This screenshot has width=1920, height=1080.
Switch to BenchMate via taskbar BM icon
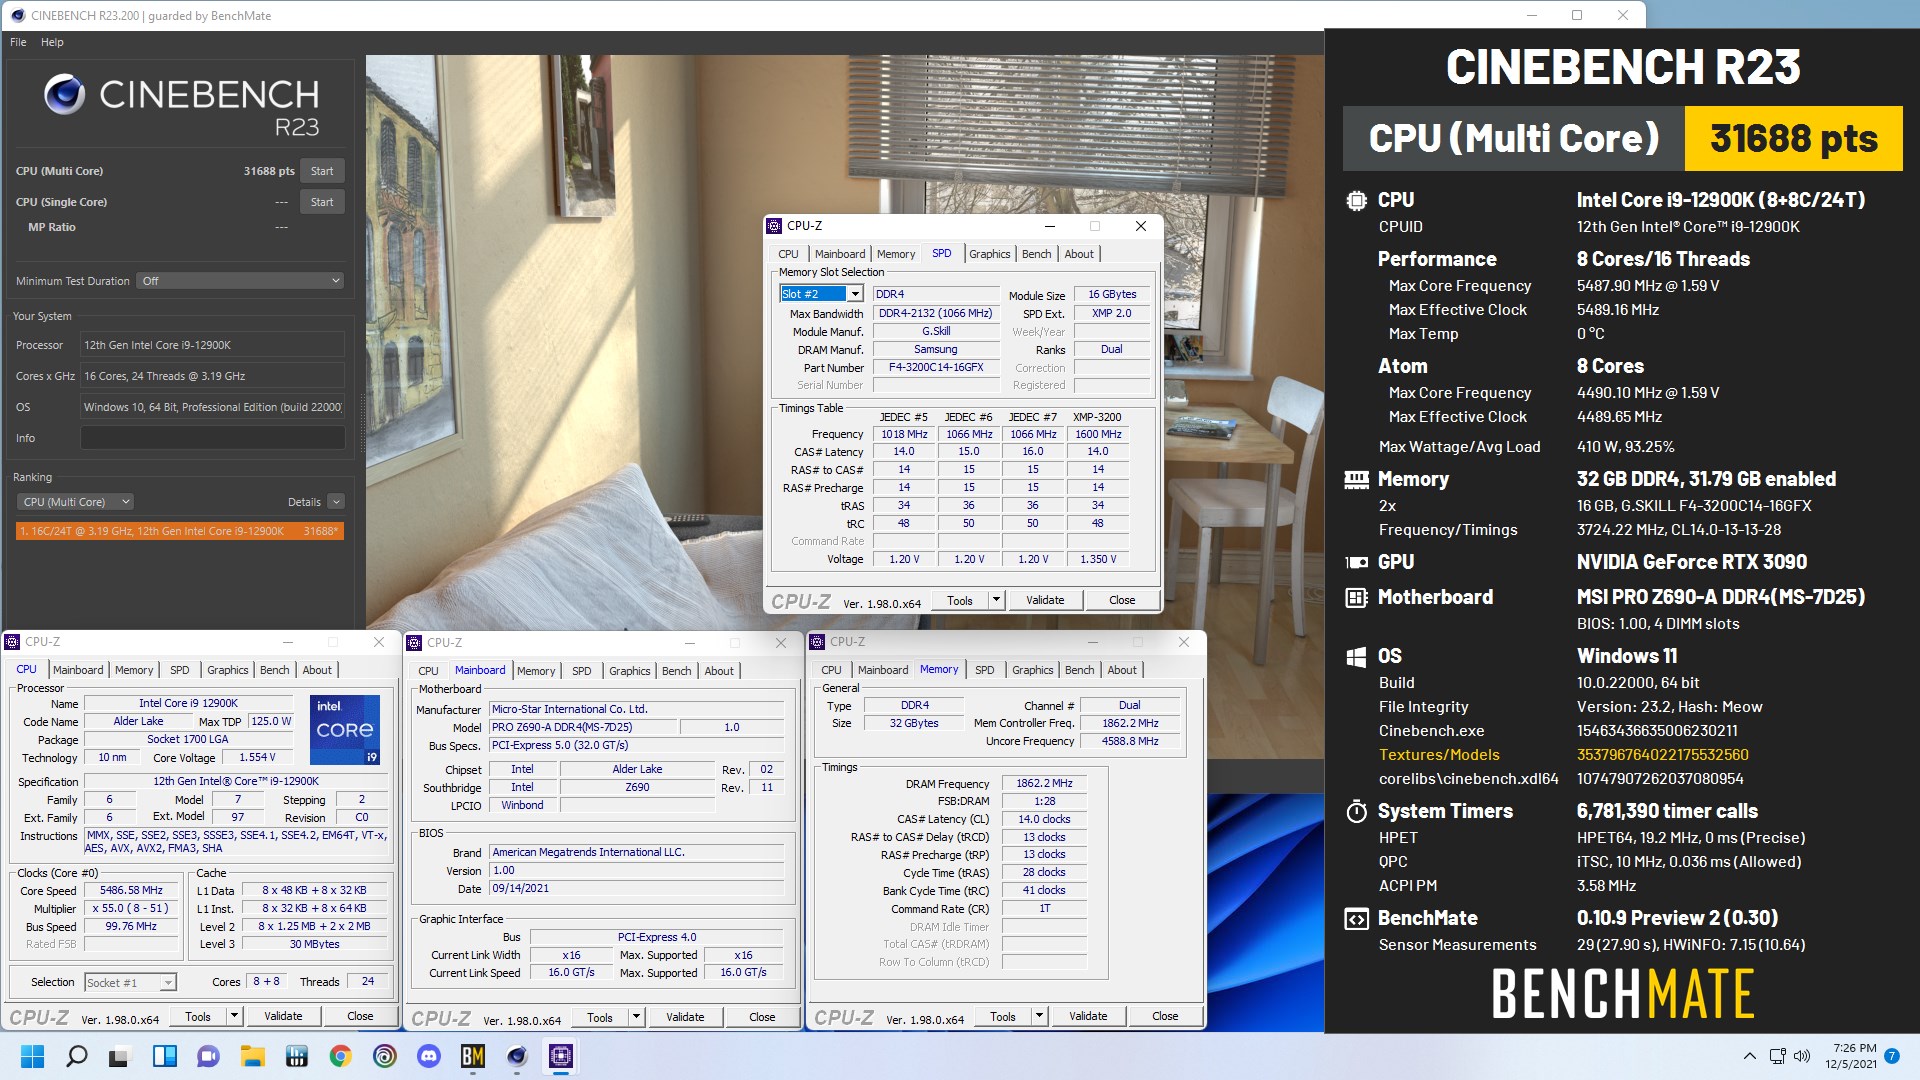click(x=472, y=1056)
